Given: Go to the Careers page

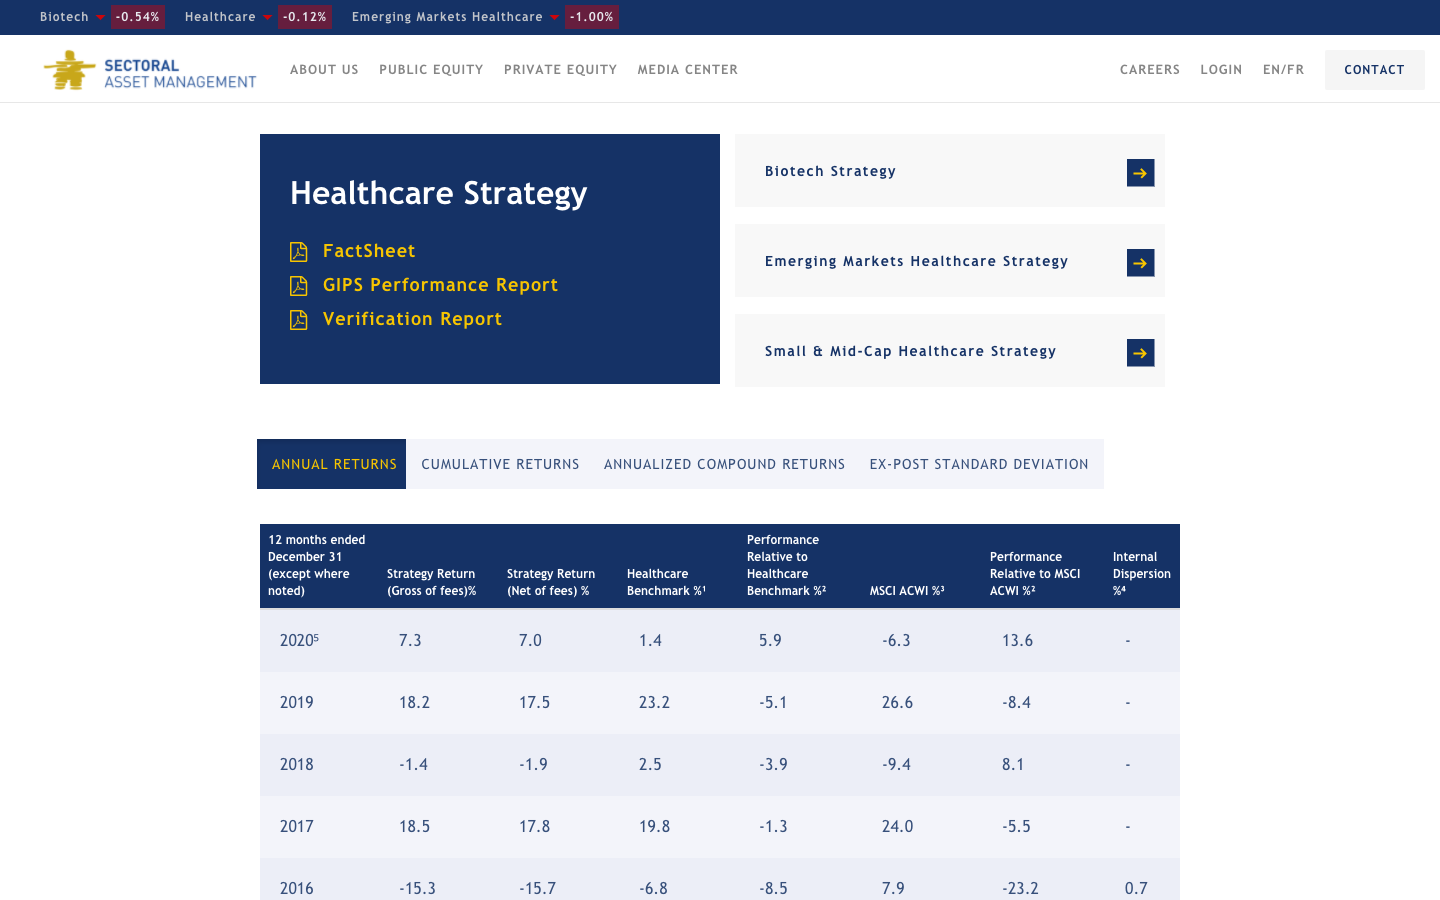Looking at the screenshot, I should pyautogui.click(x=1150, y=70).
